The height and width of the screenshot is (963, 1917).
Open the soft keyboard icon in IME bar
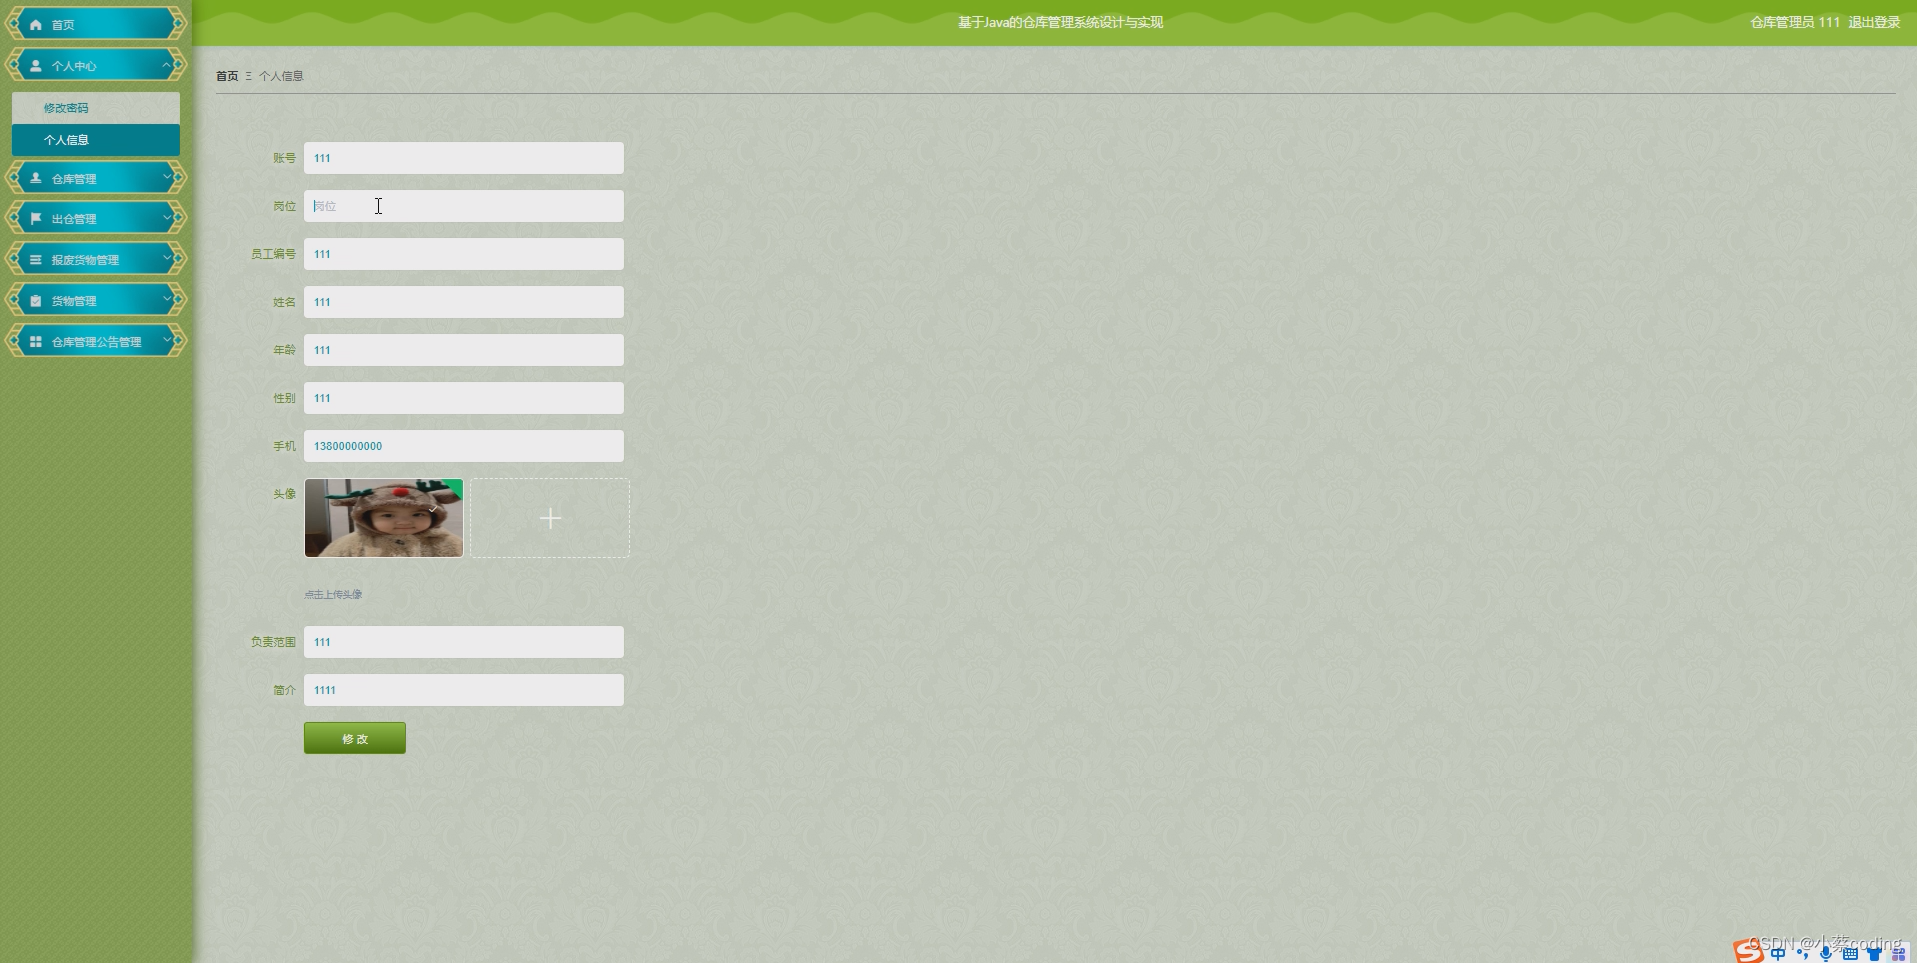[1850, 953]
